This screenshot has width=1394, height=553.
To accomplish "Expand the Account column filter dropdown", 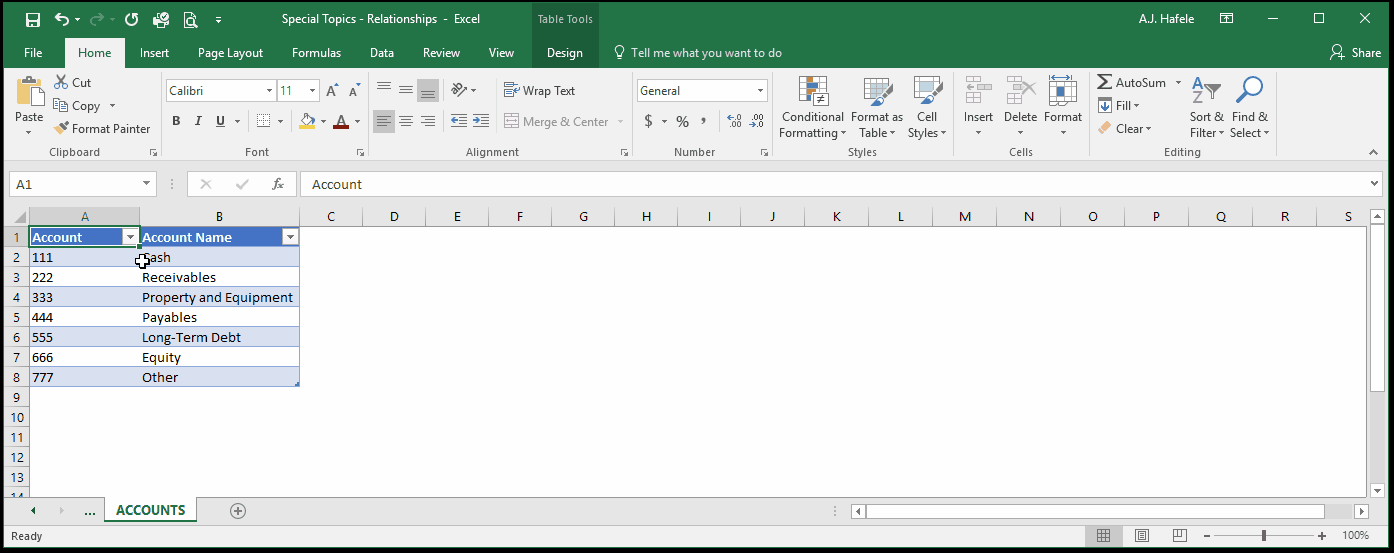I will [x=129, y=237].
